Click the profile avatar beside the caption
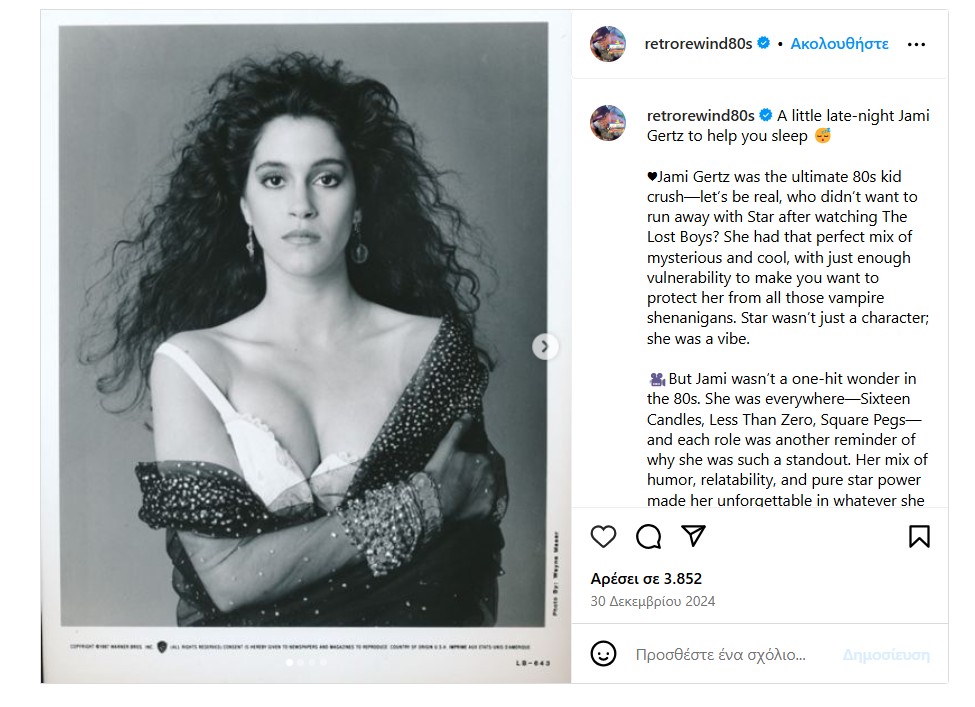The image size is (975, 707). (x=608, y=122)
